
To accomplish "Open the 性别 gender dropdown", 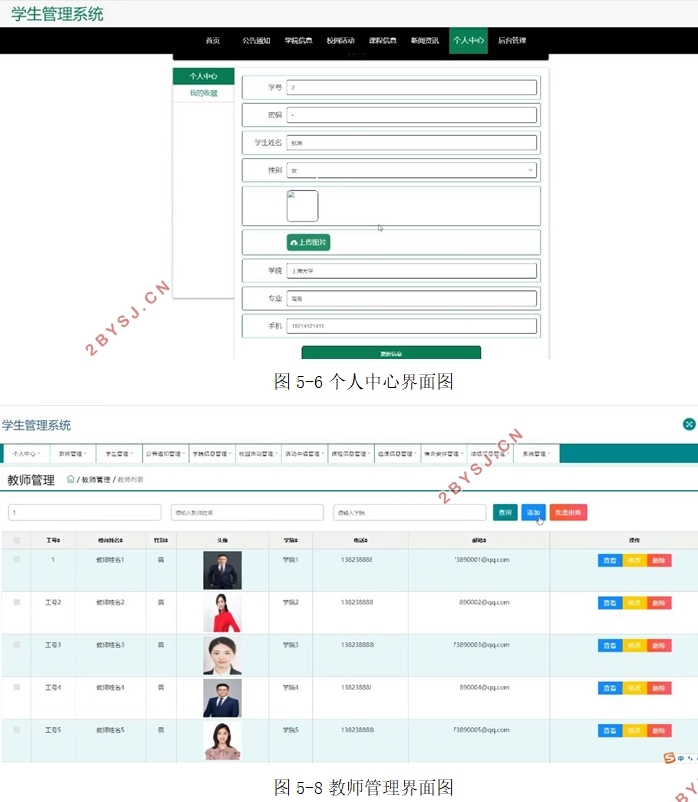I will [x=412, y=171].
